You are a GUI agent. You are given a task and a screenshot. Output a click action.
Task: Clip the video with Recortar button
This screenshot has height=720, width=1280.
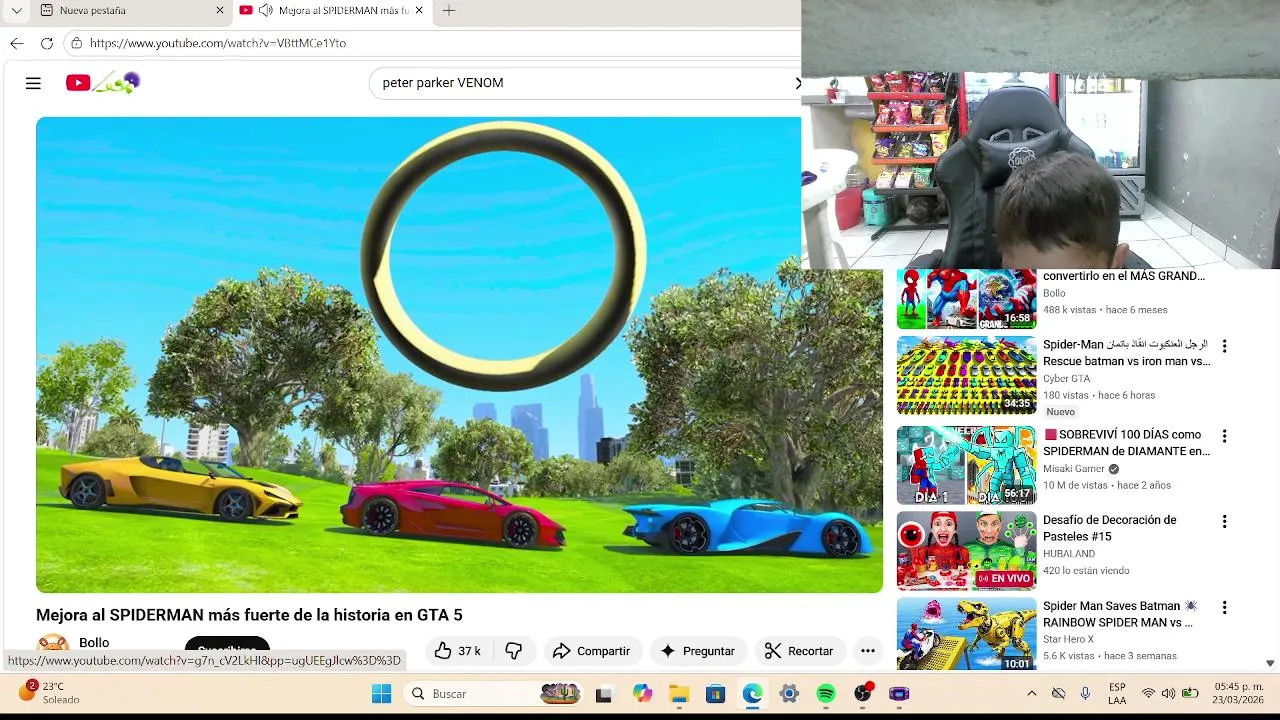[x=799, y=651]
